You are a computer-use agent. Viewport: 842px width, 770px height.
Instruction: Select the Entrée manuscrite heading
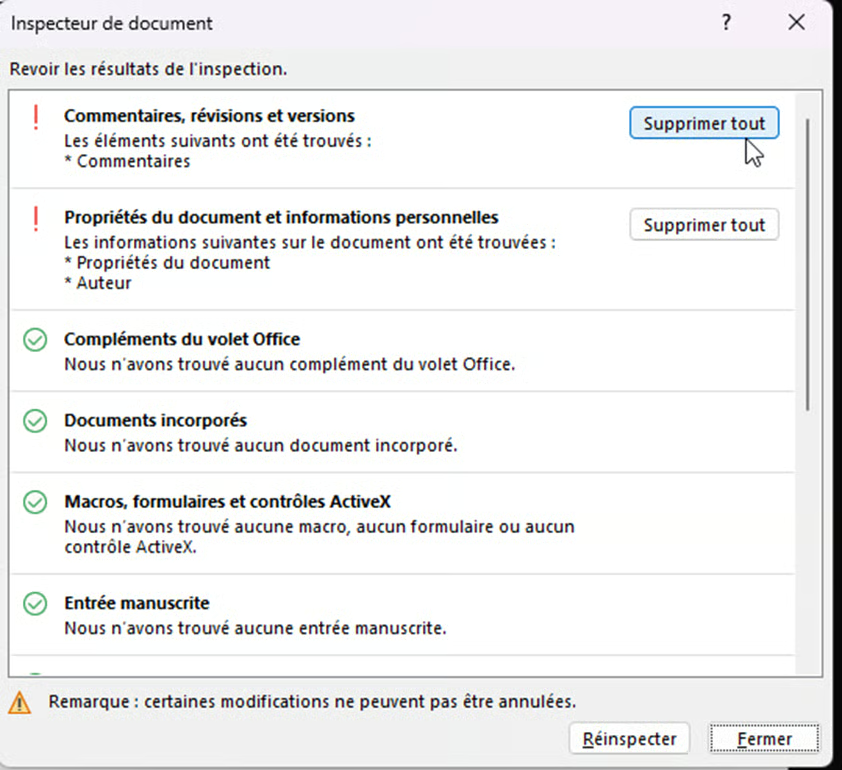137,603
